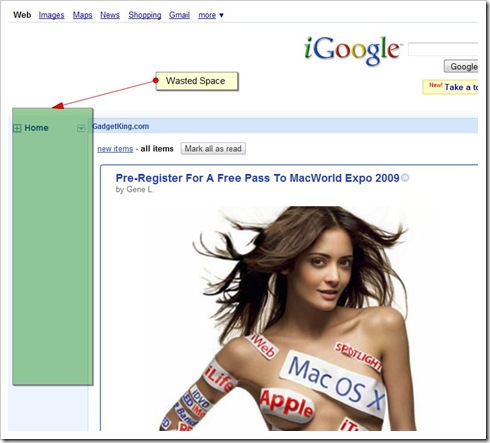Select the Web item in top bar
The image size is (490, 443).
(x=22, y=15)
